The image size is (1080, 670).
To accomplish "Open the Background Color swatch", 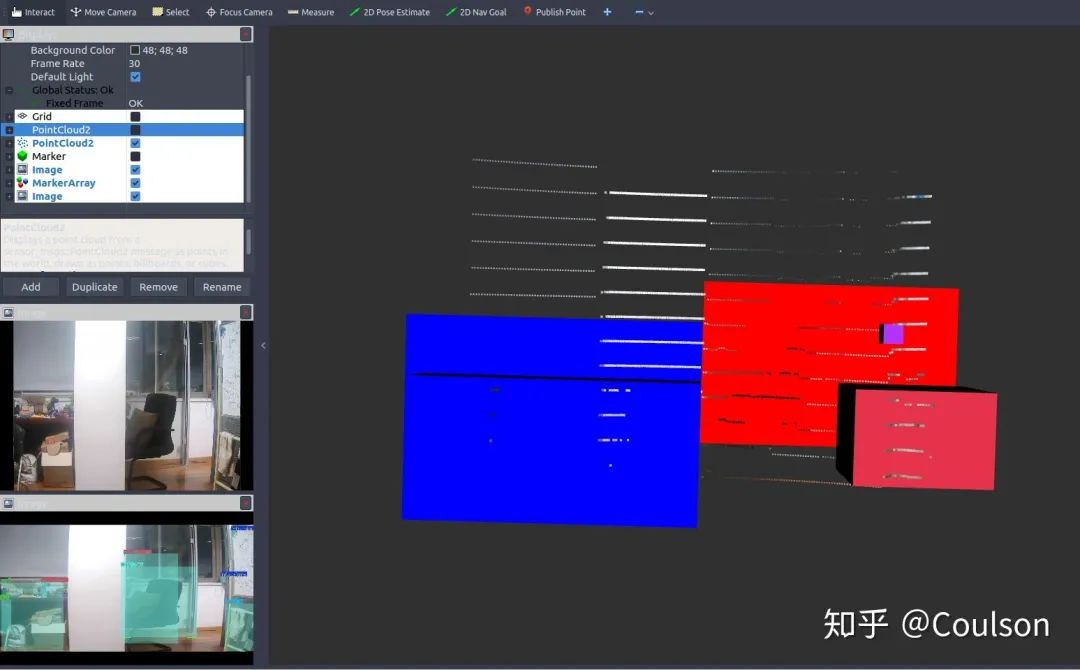I will [x=135, y=50].
